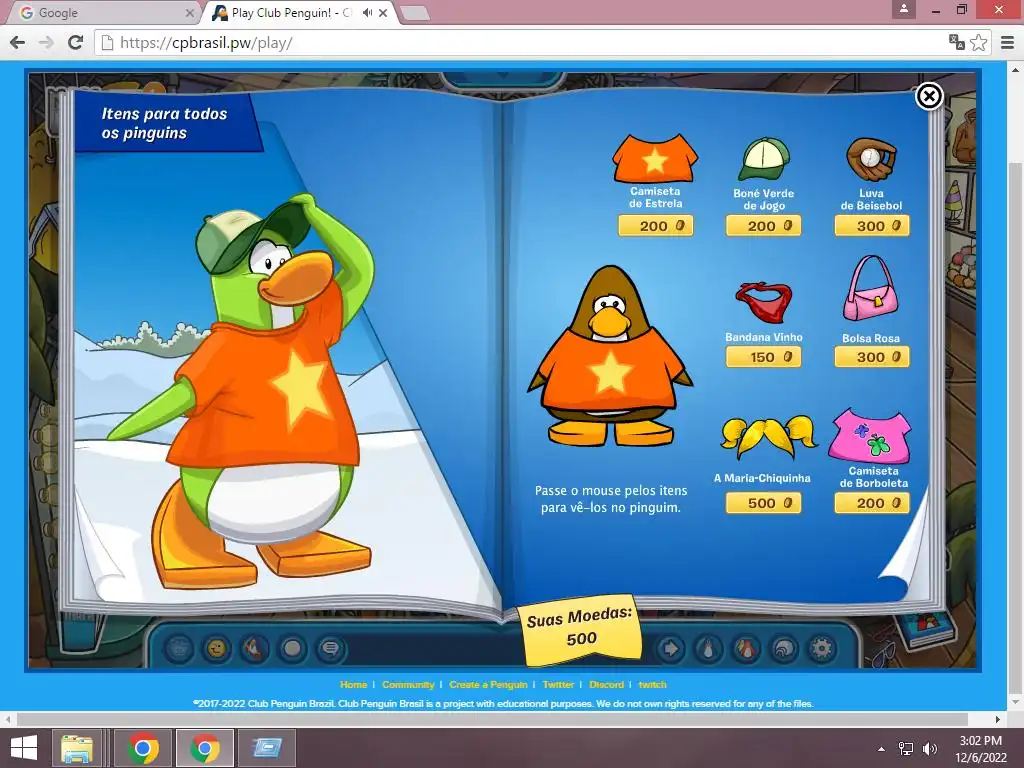The image size is (1024, 768).
Task: Mute audio on the Club Penguin tab
Action: pyautogui.click(x=368, y=12)
